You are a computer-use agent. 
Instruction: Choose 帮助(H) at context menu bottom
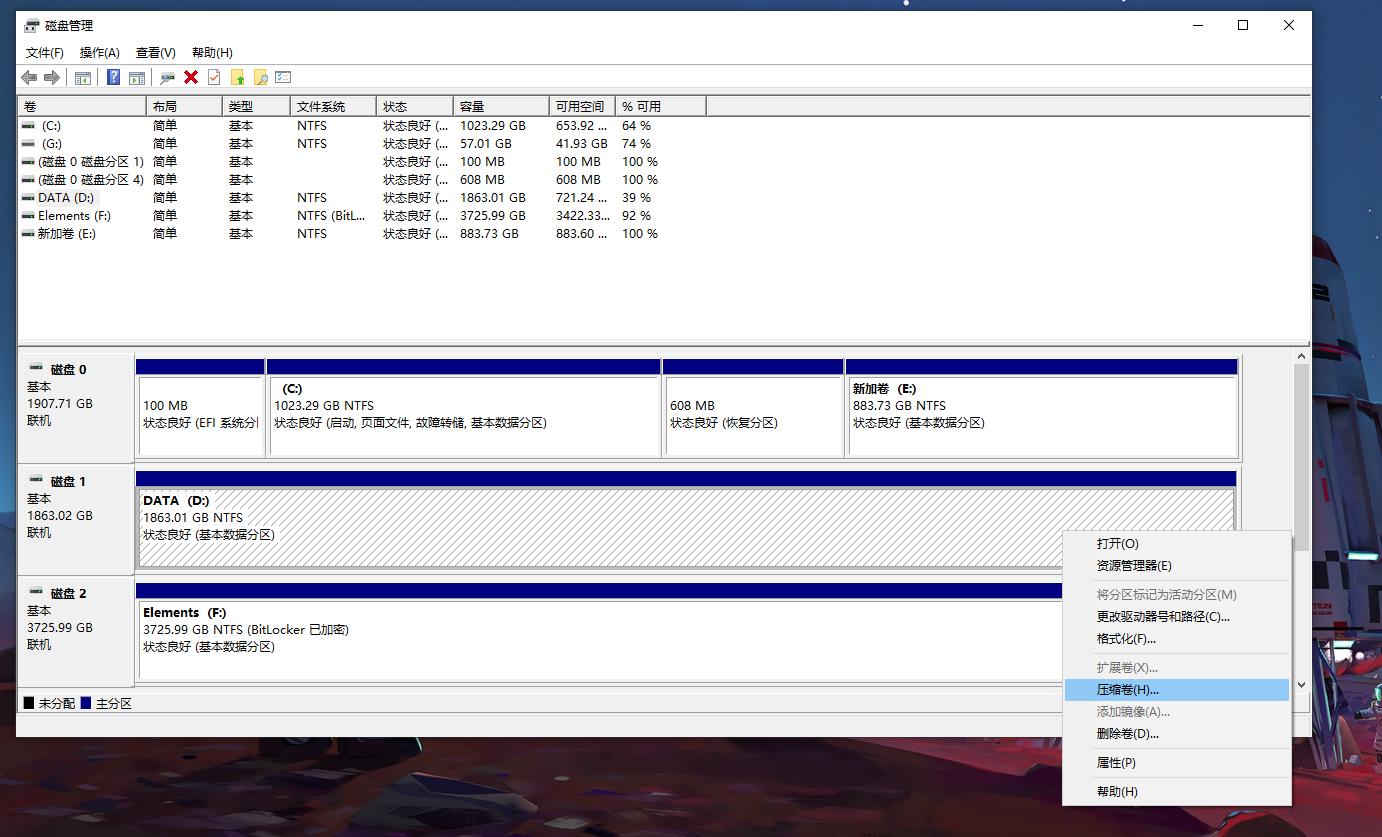pyautogui.click(x=1177, y=792)
